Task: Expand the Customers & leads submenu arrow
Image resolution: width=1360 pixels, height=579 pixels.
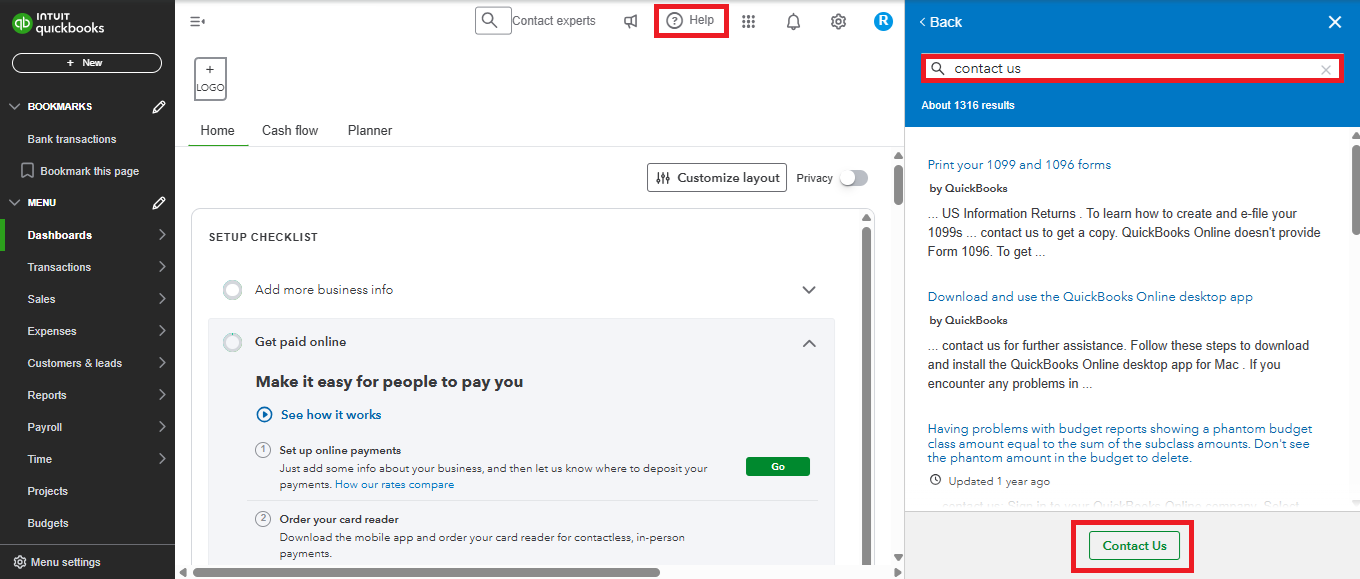Action: (x=162, y=363)
